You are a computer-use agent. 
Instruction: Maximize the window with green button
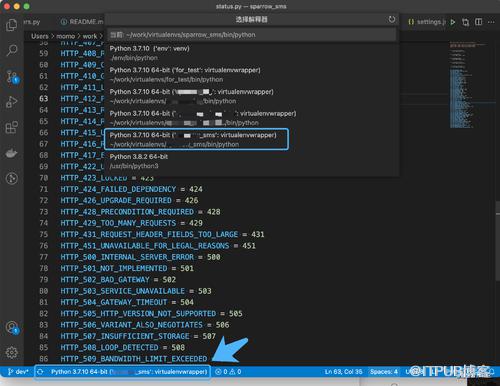coord(27,6)
